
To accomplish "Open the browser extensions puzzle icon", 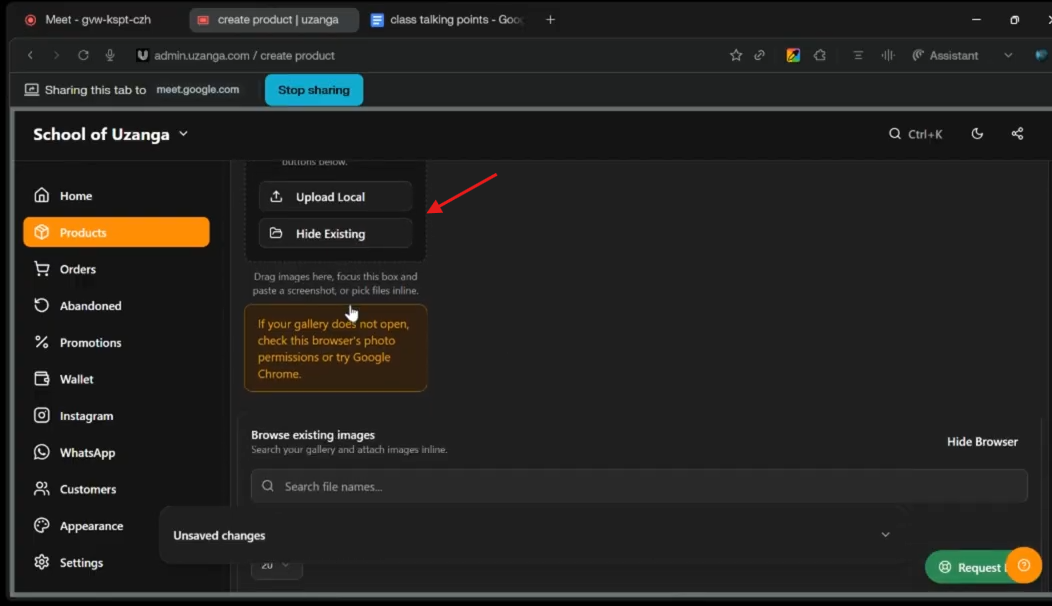I will pyautogui.click(x=820, y=55).
